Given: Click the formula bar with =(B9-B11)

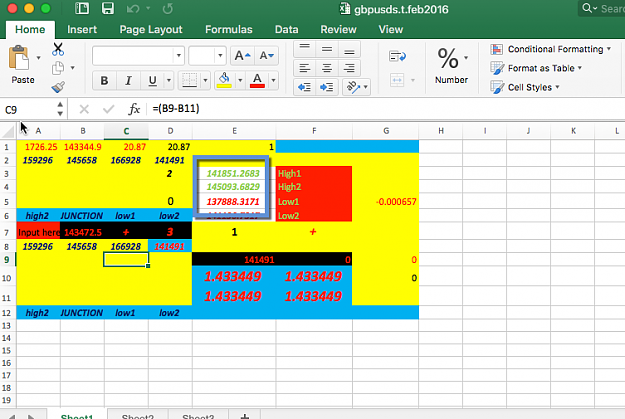Looking at the screenshot, I should click(x=385, y=108).
